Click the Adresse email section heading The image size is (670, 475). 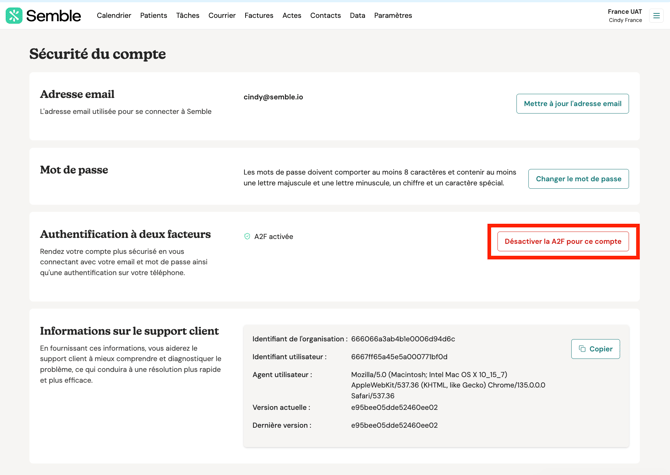tap(77, 94)
